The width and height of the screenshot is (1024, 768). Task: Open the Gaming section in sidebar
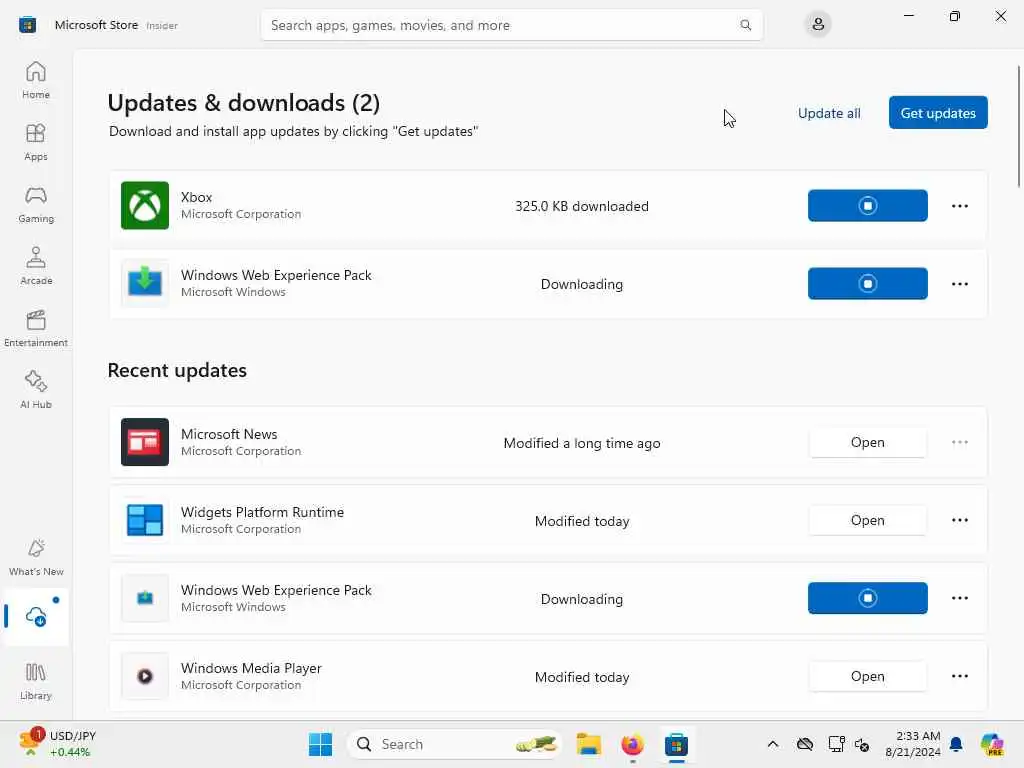coord(36,204)
